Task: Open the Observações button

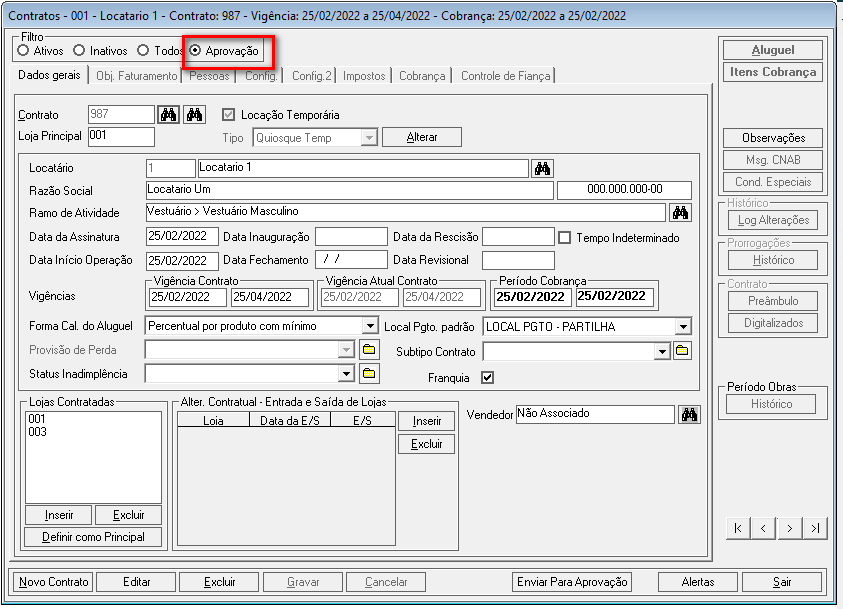Action: coord(773,138)
